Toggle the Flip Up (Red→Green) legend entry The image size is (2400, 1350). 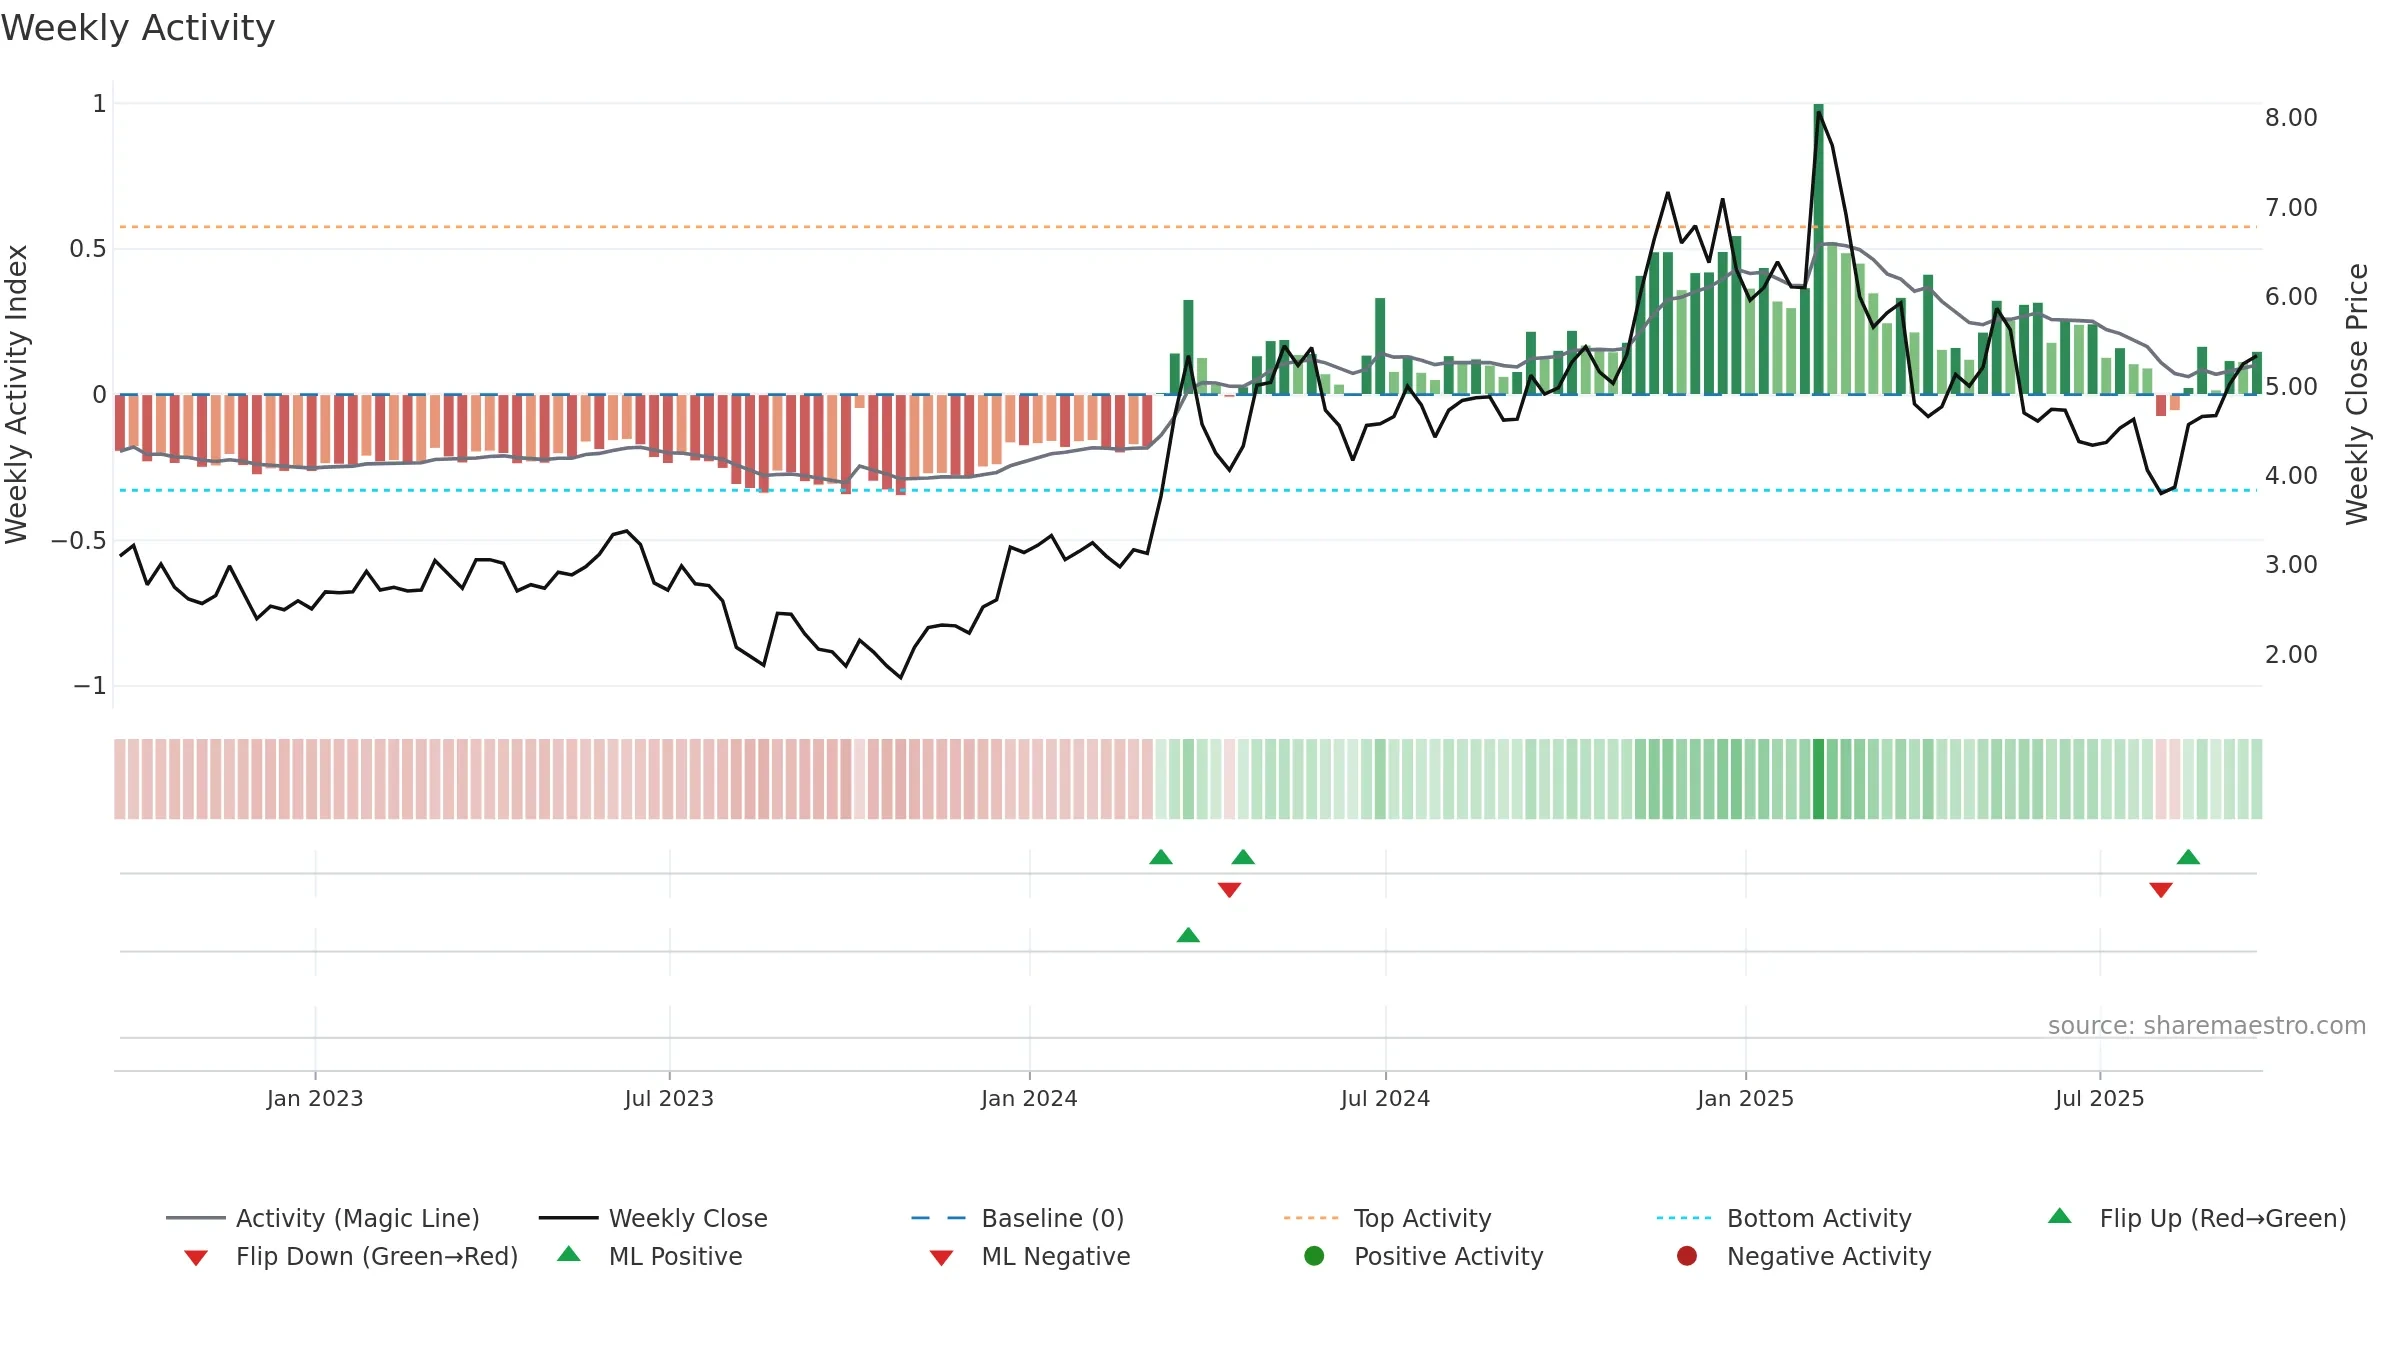coord(2197,1218)
